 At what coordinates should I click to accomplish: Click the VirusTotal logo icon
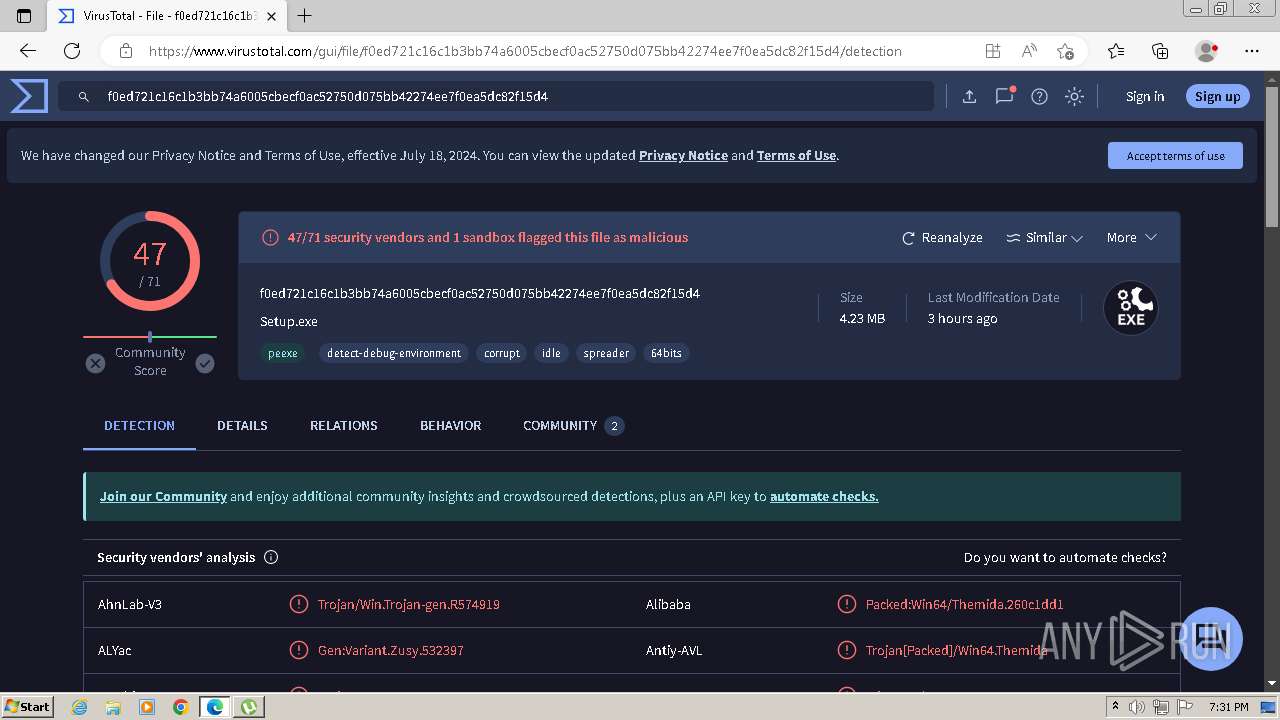click(29, 96)
